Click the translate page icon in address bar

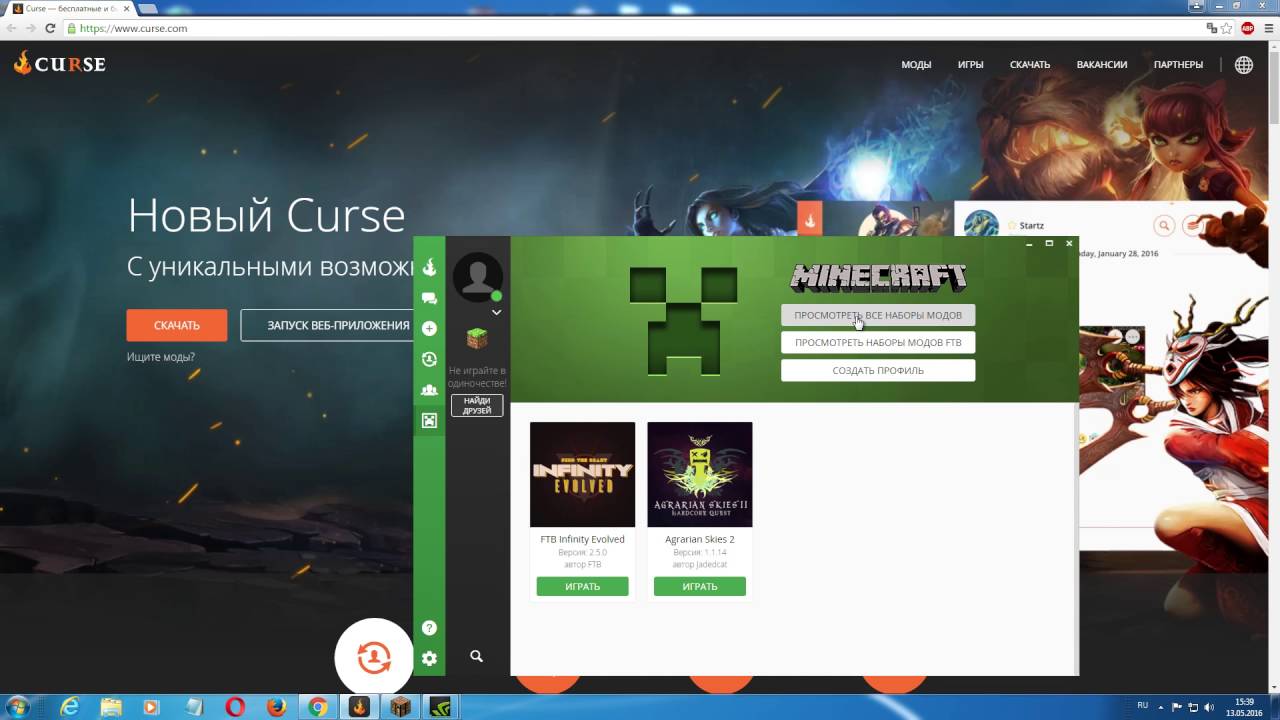1211,28
